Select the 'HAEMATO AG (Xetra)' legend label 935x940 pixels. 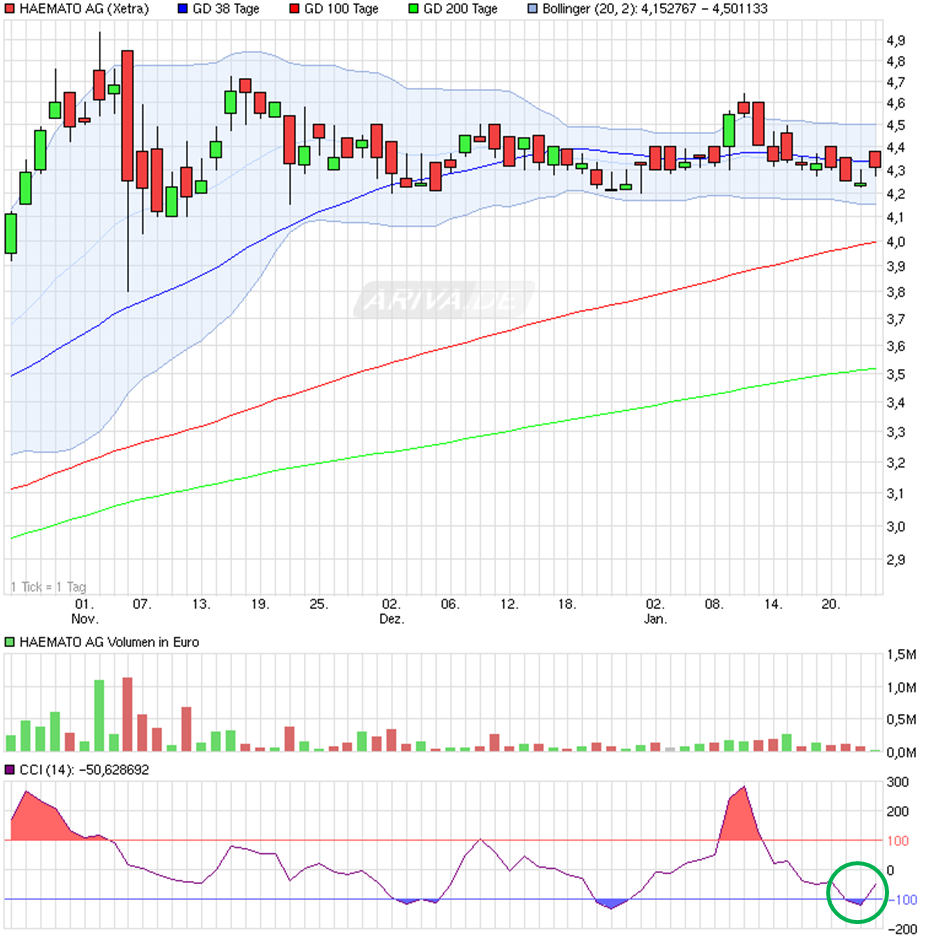(x=85, y=8)
